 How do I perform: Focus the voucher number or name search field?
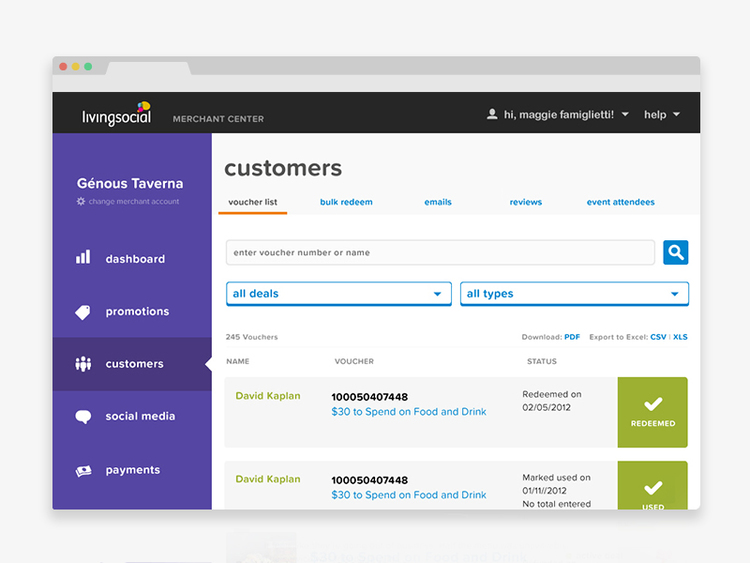pyautogui.click(x=440, y=253)
